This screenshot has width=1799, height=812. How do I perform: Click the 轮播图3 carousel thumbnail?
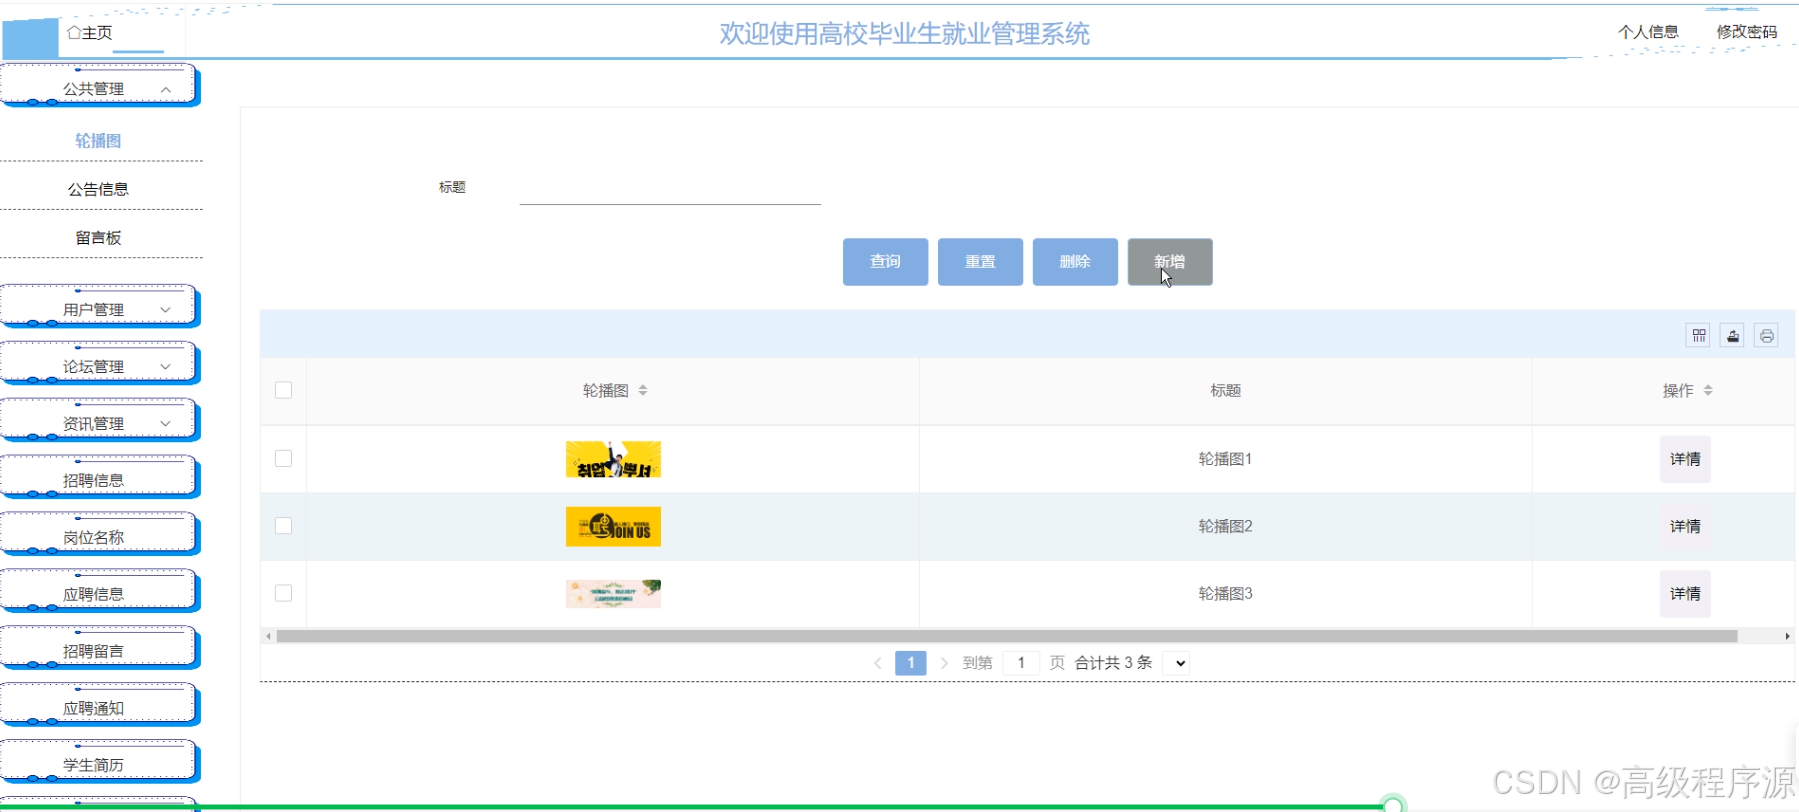(613, 594)
